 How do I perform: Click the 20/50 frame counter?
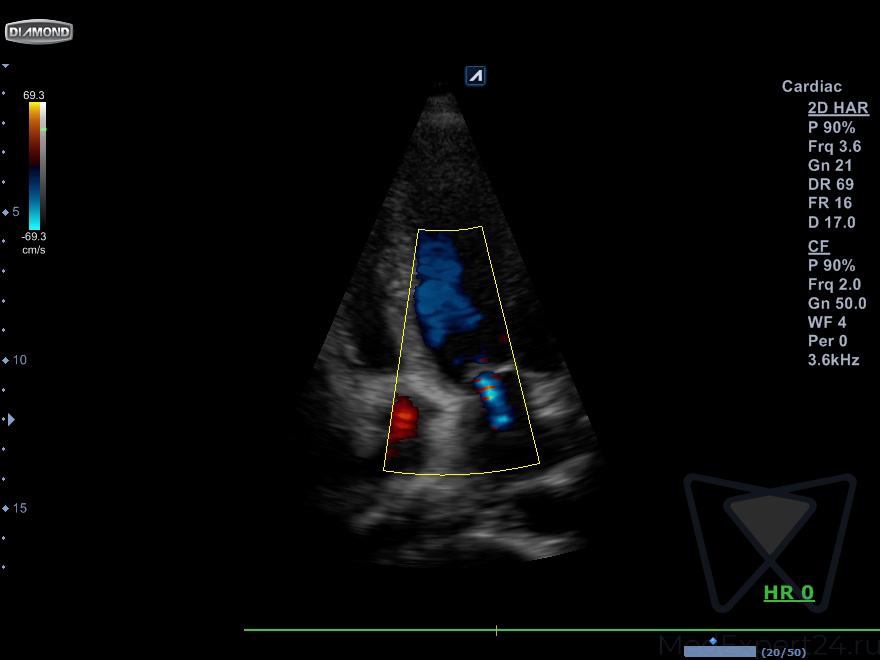pyautogui.click(x=783, y=652)
